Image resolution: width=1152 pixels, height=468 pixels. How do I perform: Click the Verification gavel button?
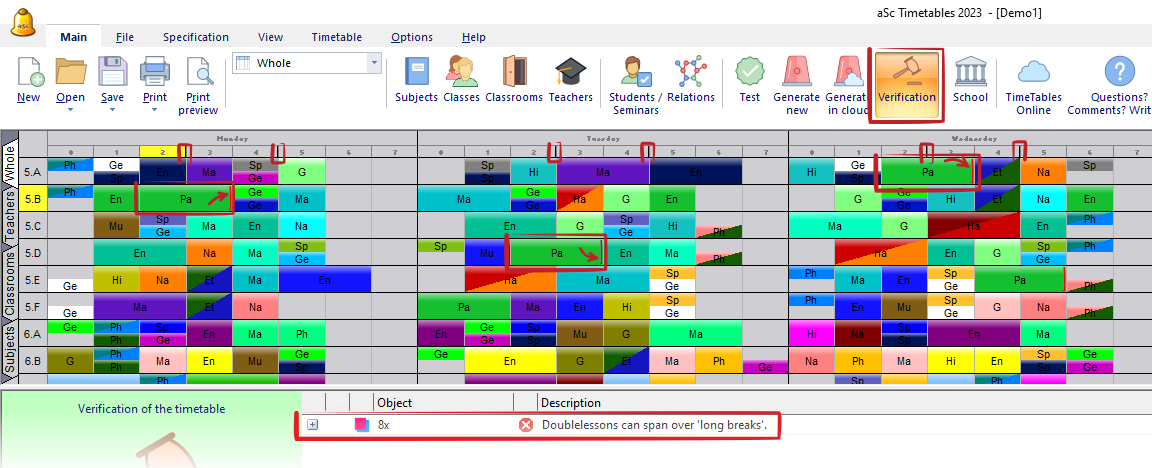click(x=907, y=85)
